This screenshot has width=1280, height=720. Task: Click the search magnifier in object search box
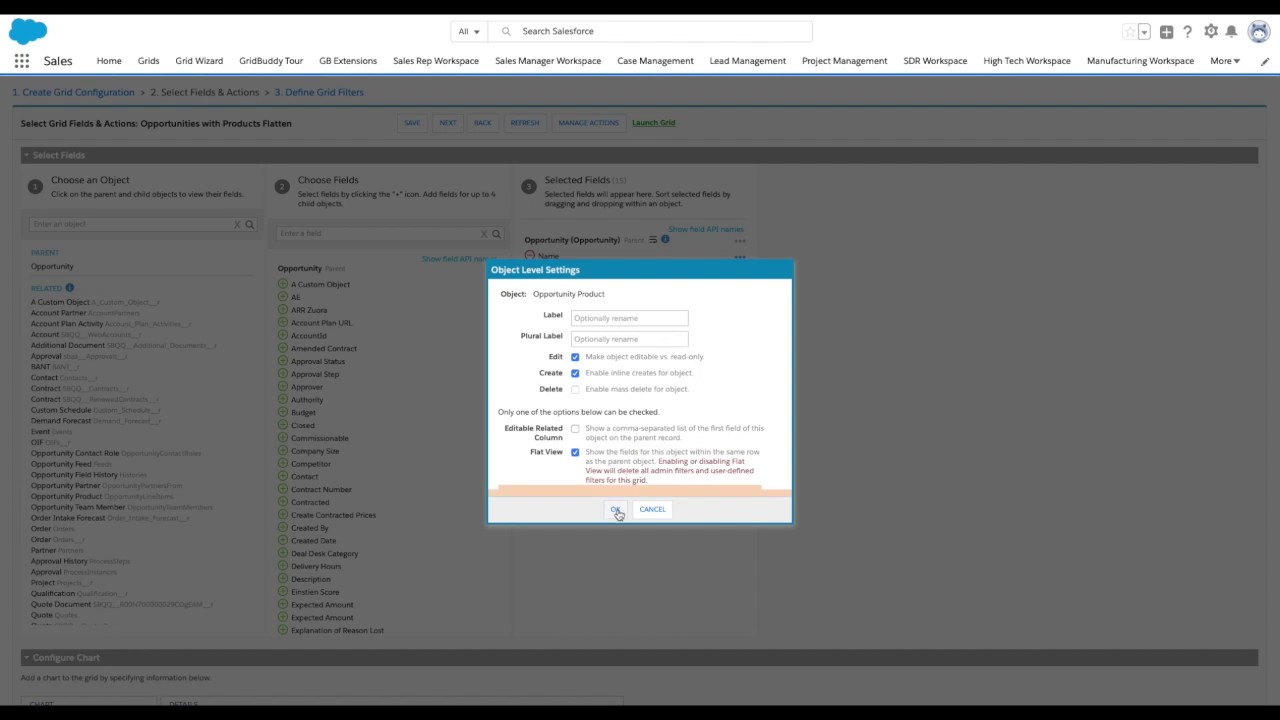click(250, 224)
